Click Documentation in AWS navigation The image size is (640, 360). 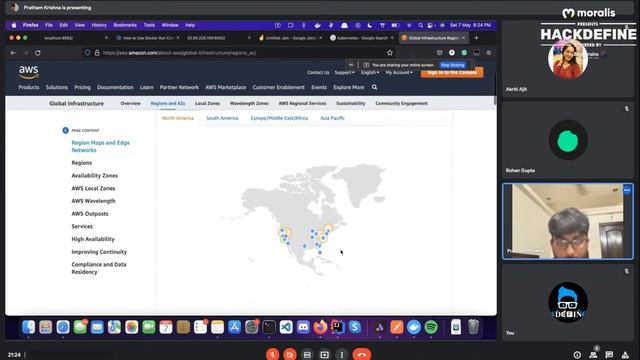(x=115, y=87)
